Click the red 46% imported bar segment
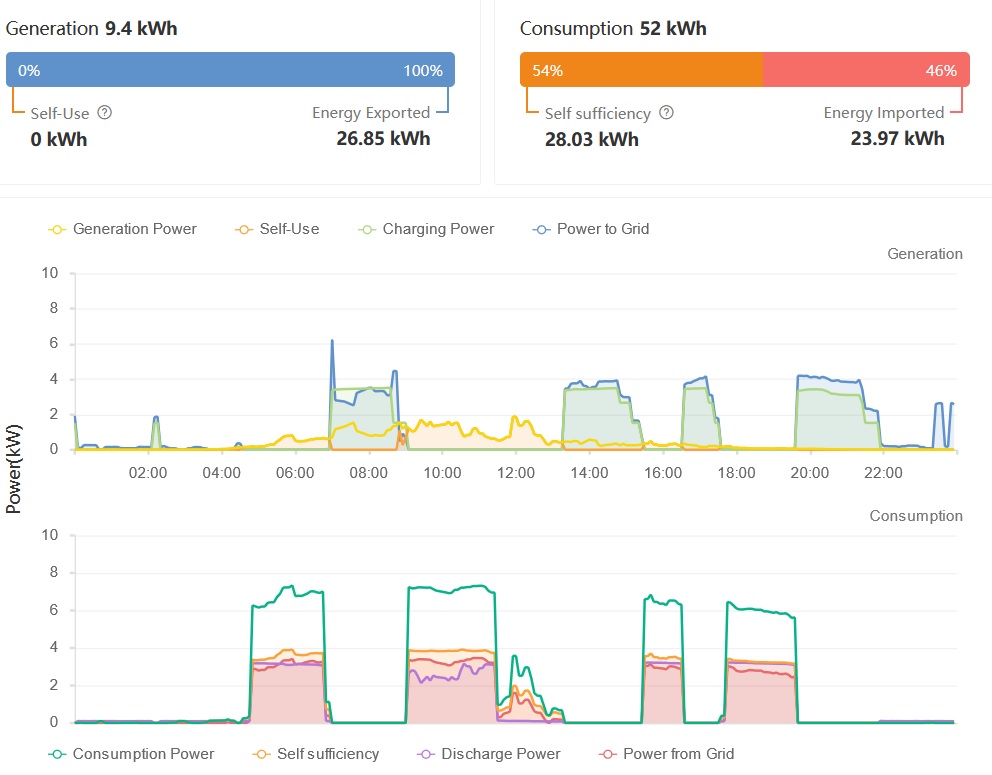This screenshot has height=775, width=992. point(866,70)
